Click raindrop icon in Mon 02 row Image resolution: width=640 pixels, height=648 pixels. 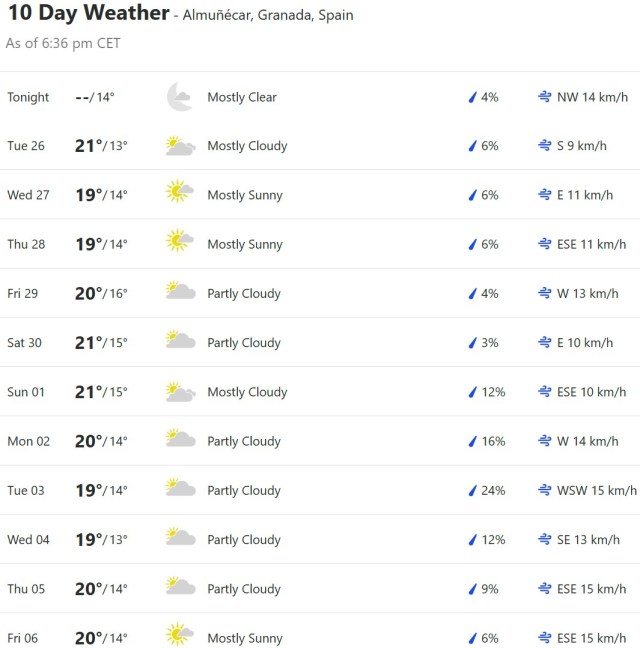pos(473,441)
